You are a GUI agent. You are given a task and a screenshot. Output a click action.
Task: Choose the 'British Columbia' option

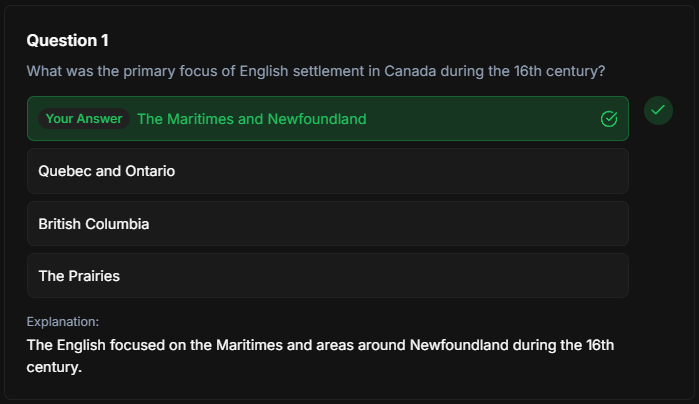click(328, 223)
